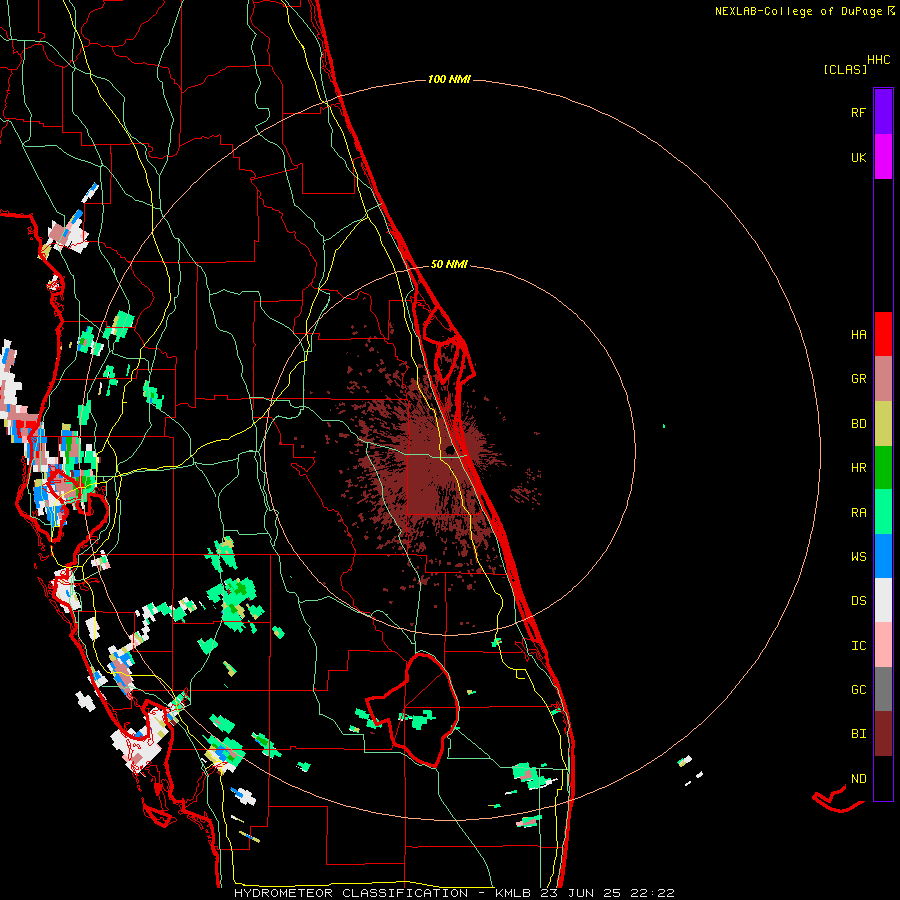Image resolution: width=900 pixels, height=900 pixels.
Task: Click the HHC product code label
Action: (x=879, y=60)
